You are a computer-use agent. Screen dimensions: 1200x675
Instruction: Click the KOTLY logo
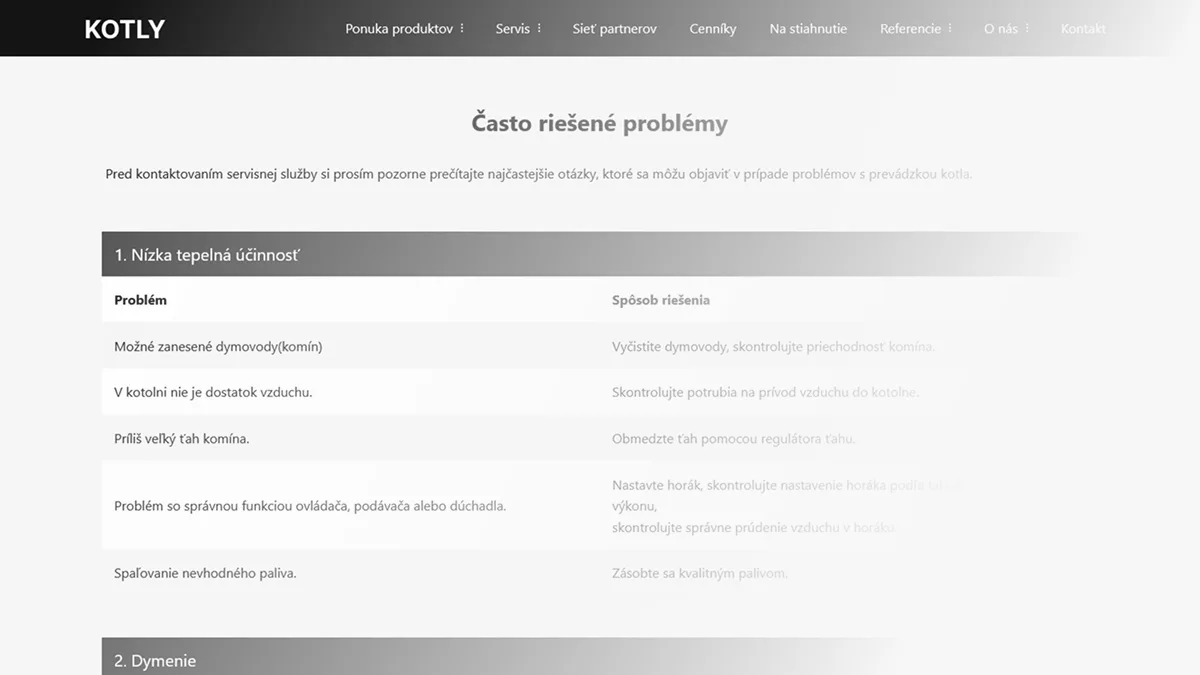click(124, 29)
